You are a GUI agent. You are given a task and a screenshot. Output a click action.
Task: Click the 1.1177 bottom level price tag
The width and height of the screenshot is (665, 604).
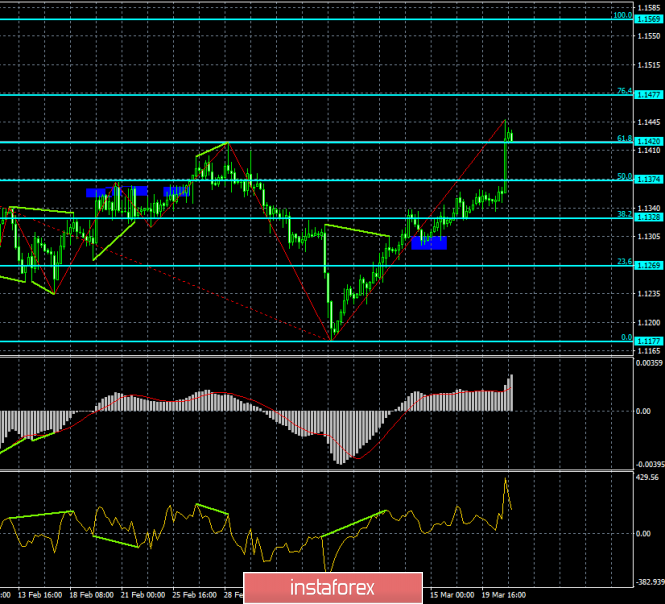coord(649,341)
